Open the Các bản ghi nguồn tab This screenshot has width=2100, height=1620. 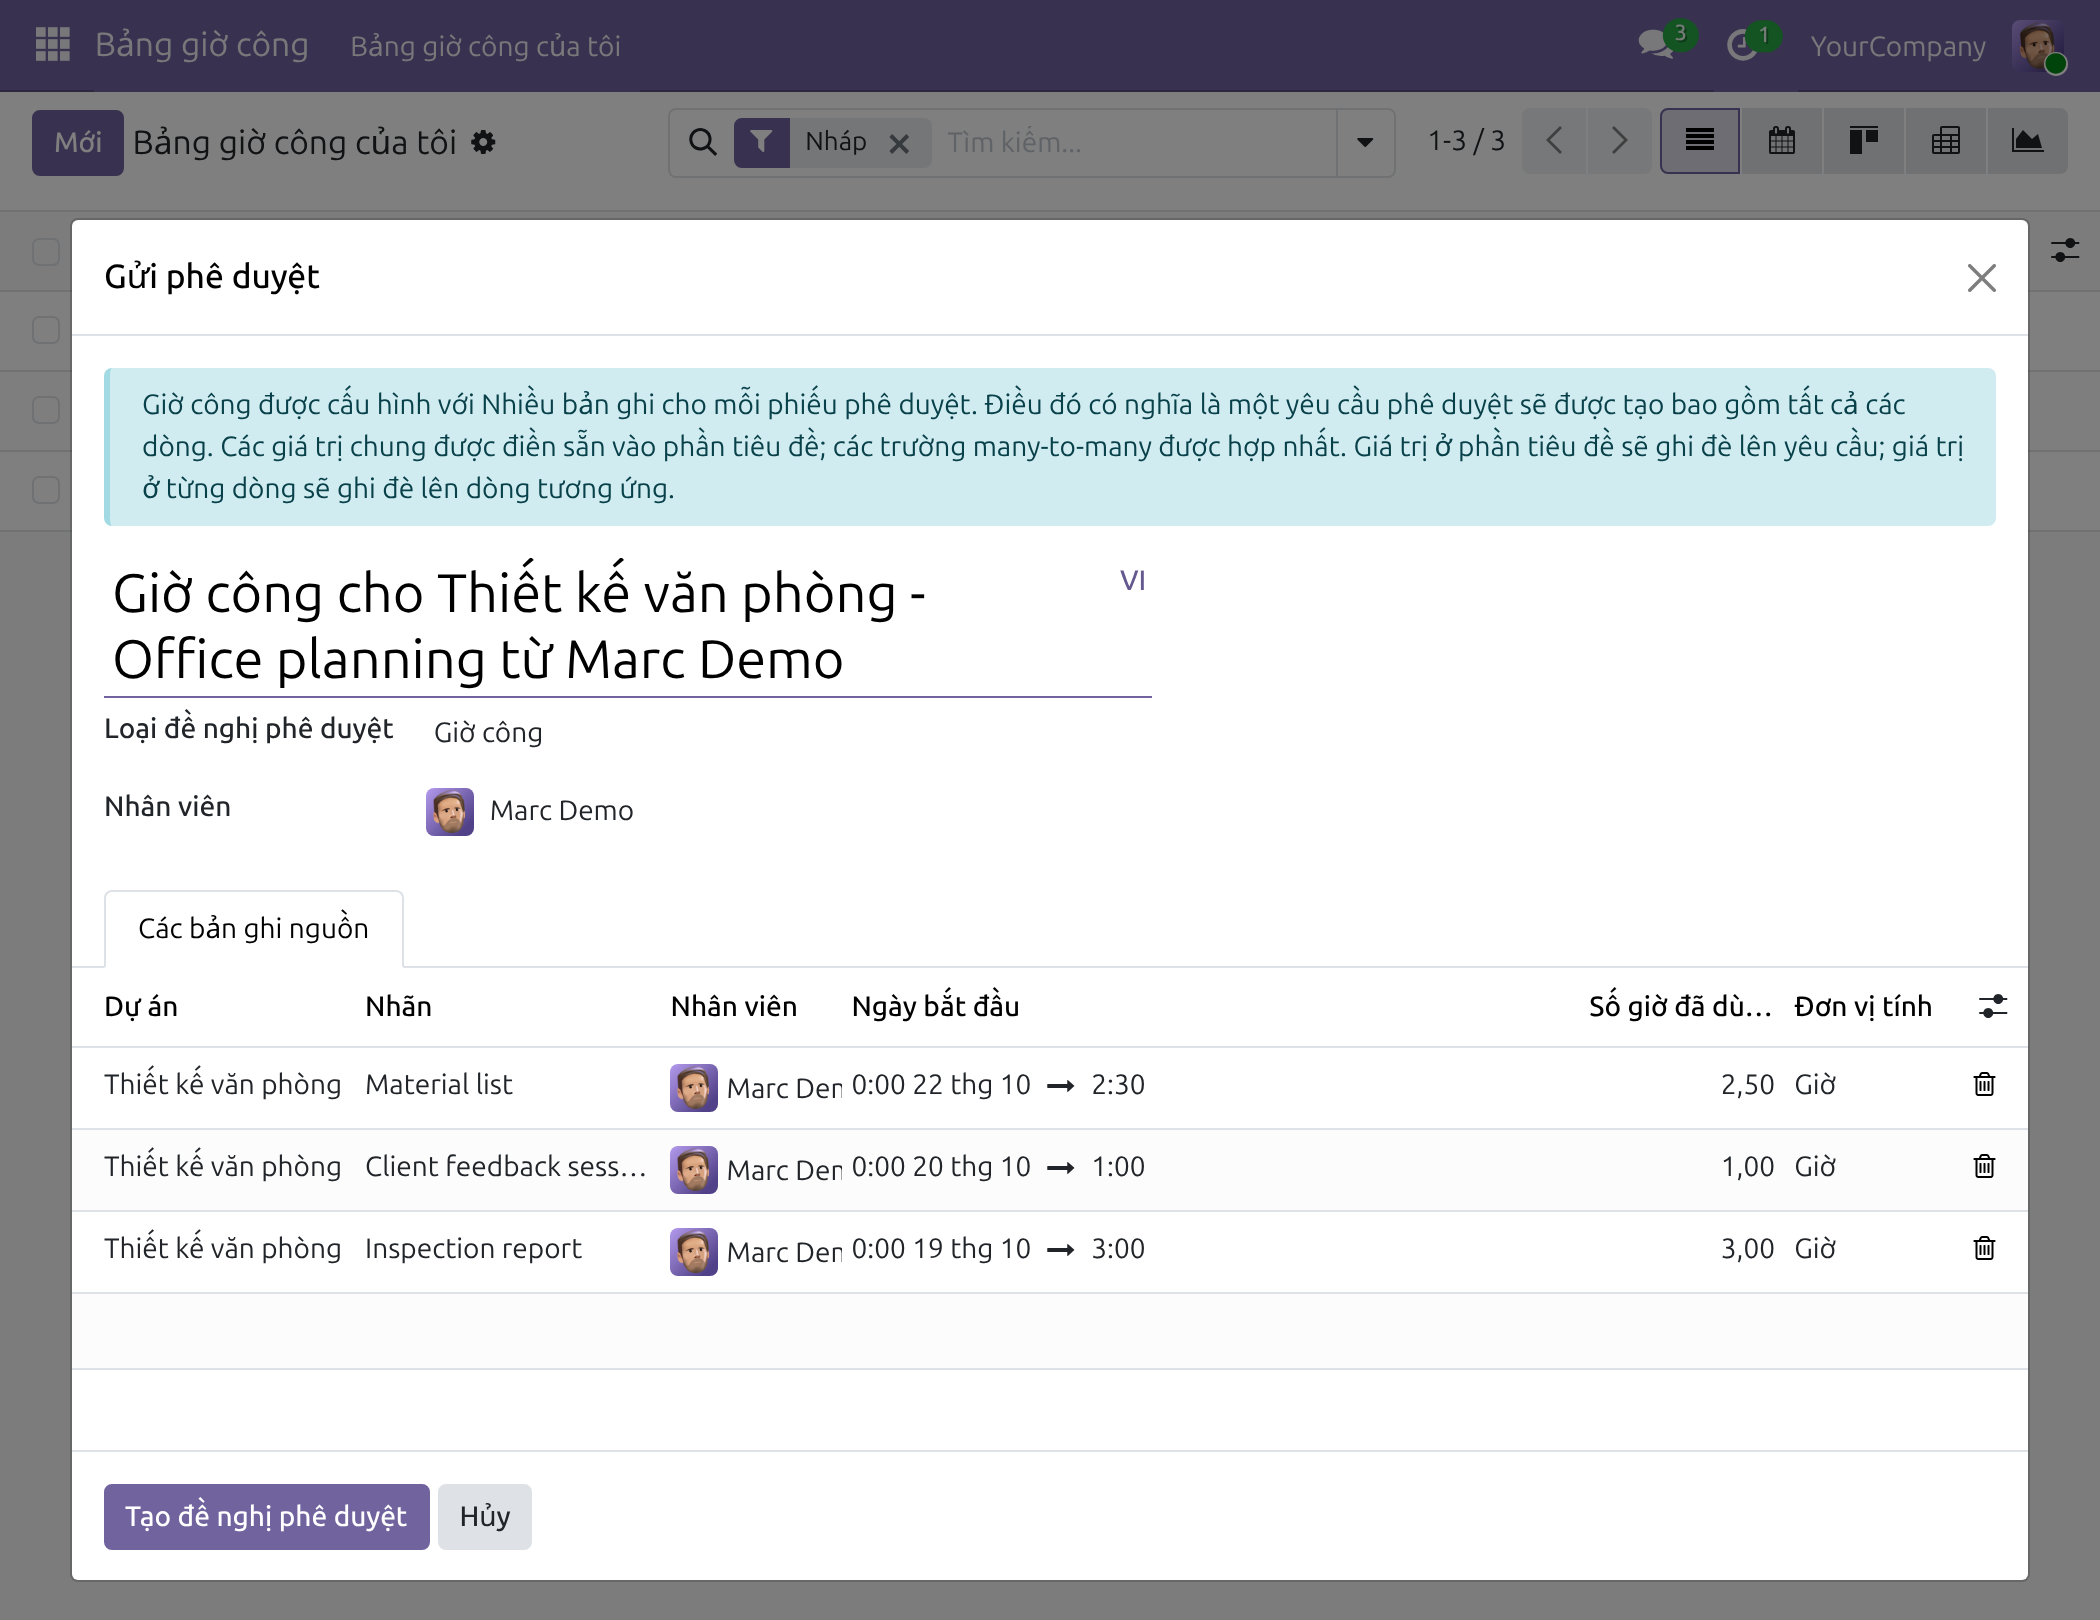253,928
